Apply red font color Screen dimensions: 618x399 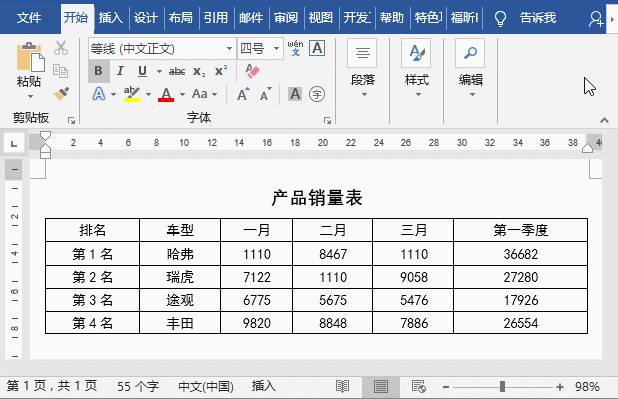(166, 94)
